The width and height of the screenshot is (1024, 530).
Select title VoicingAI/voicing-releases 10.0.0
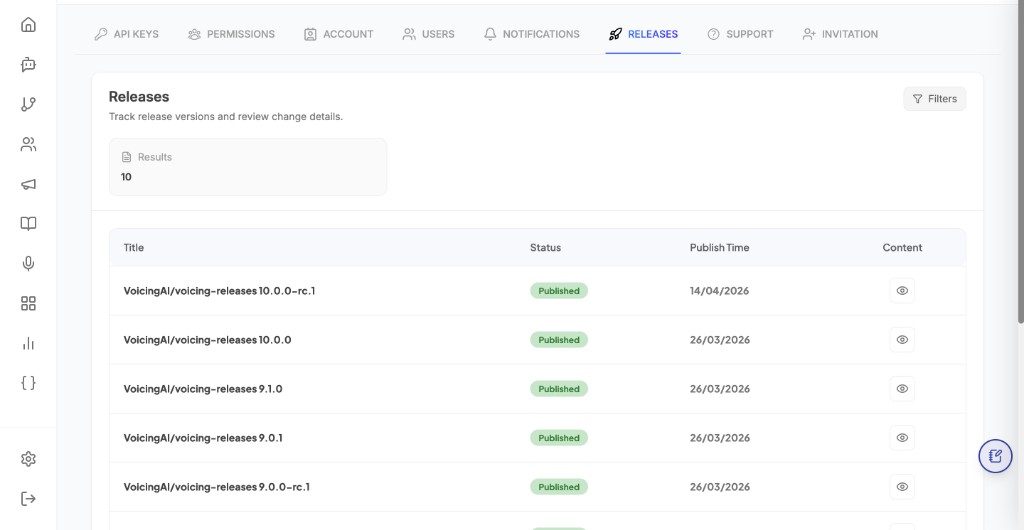207,340
